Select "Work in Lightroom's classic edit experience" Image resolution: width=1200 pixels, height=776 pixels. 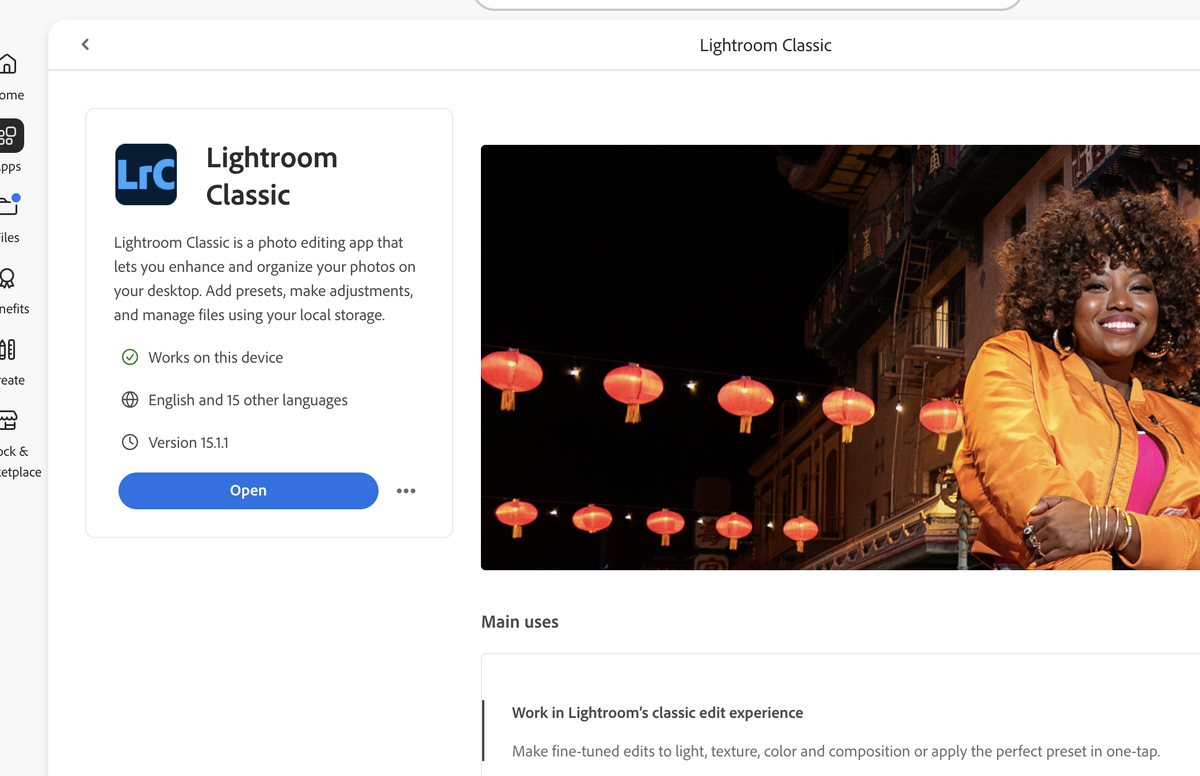tap(657, 713)
